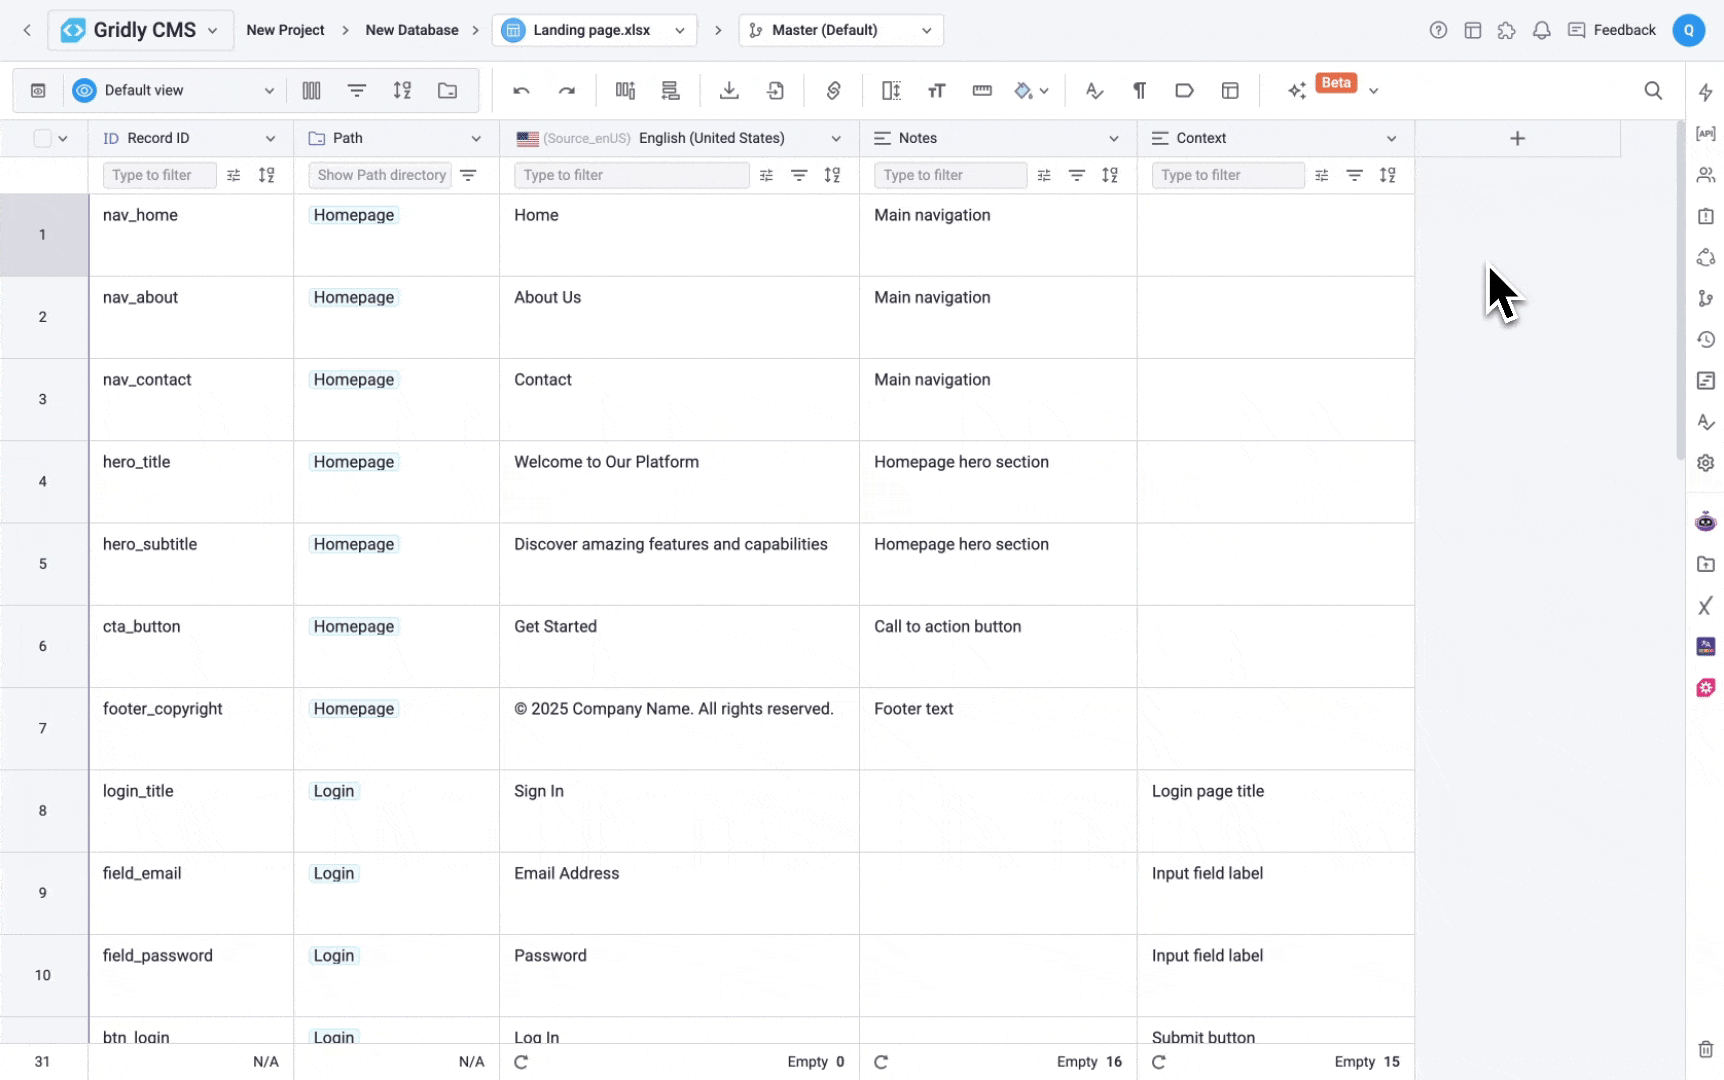Open the API panel in right sidebar

click(1705, 133)
